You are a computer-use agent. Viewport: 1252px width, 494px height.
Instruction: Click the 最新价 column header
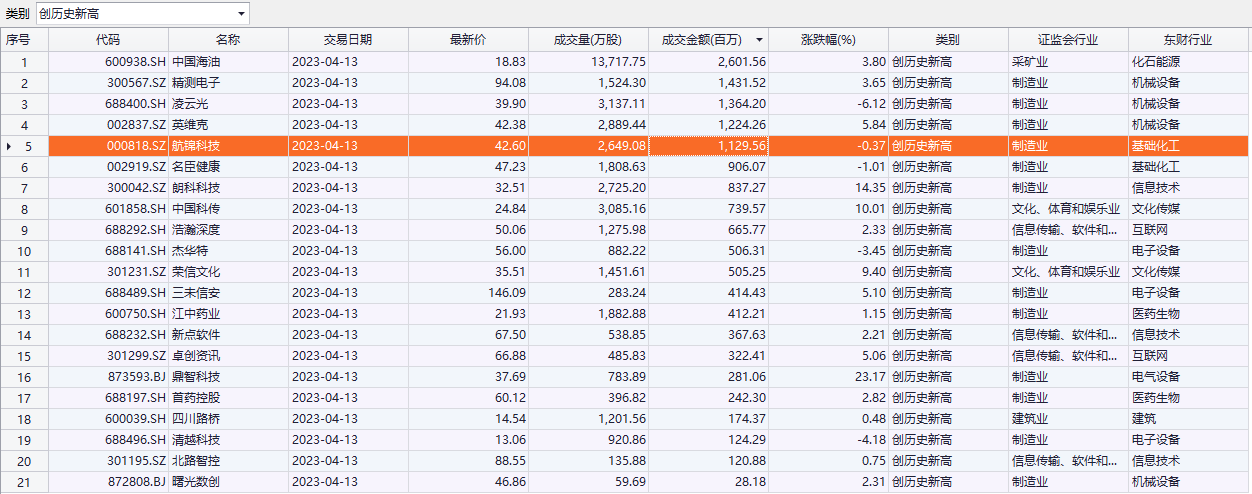tap(468, 40)
